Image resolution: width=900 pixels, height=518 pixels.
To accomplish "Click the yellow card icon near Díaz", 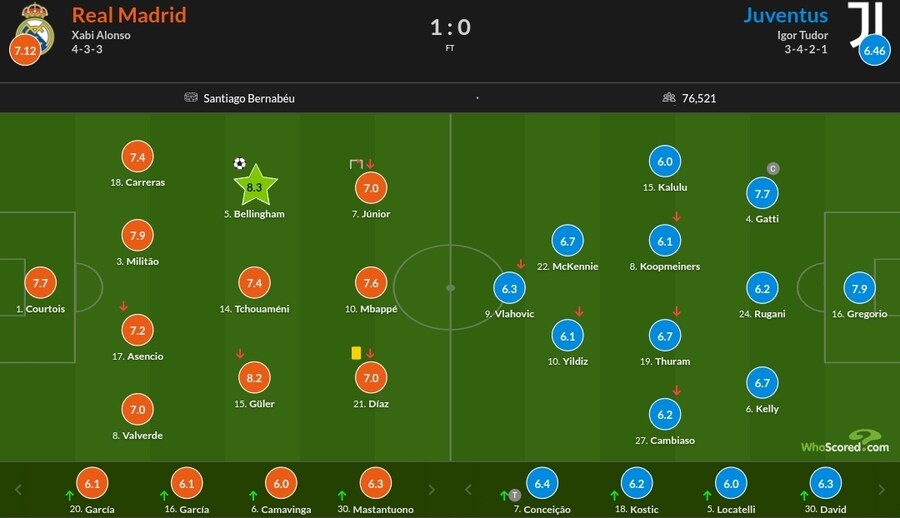I will 355,352.
